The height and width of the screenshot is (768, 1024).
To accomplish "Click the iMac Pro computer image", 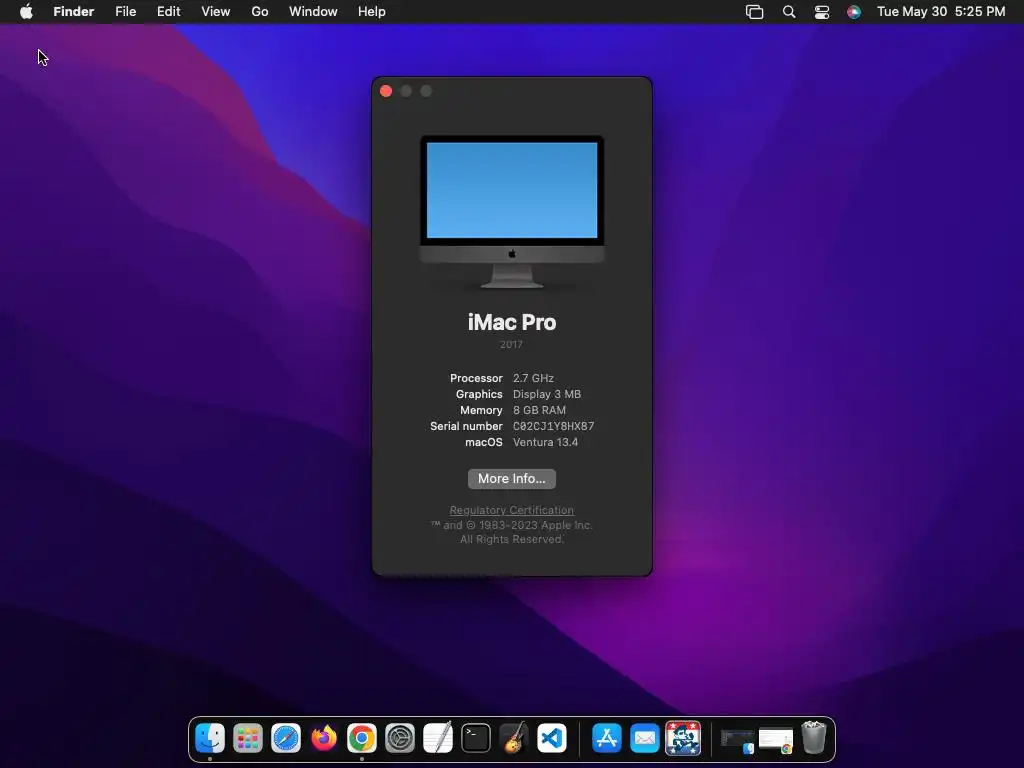I will (x=512, y=212).
